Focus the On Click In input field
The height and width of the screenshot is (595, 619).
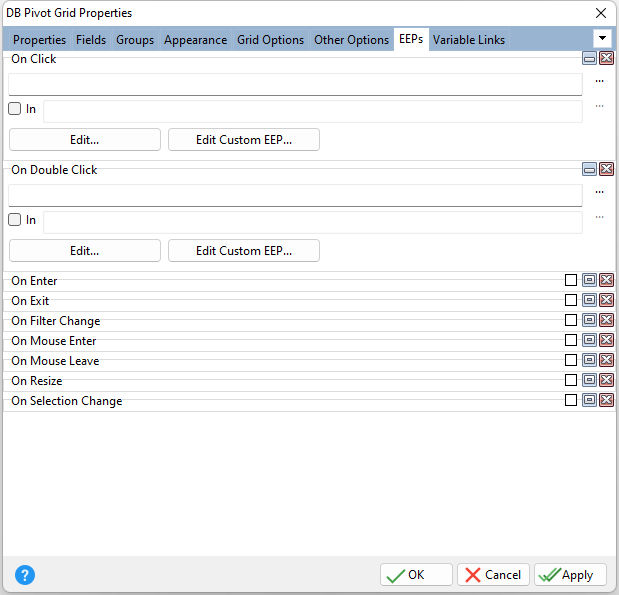coord(313,111)
